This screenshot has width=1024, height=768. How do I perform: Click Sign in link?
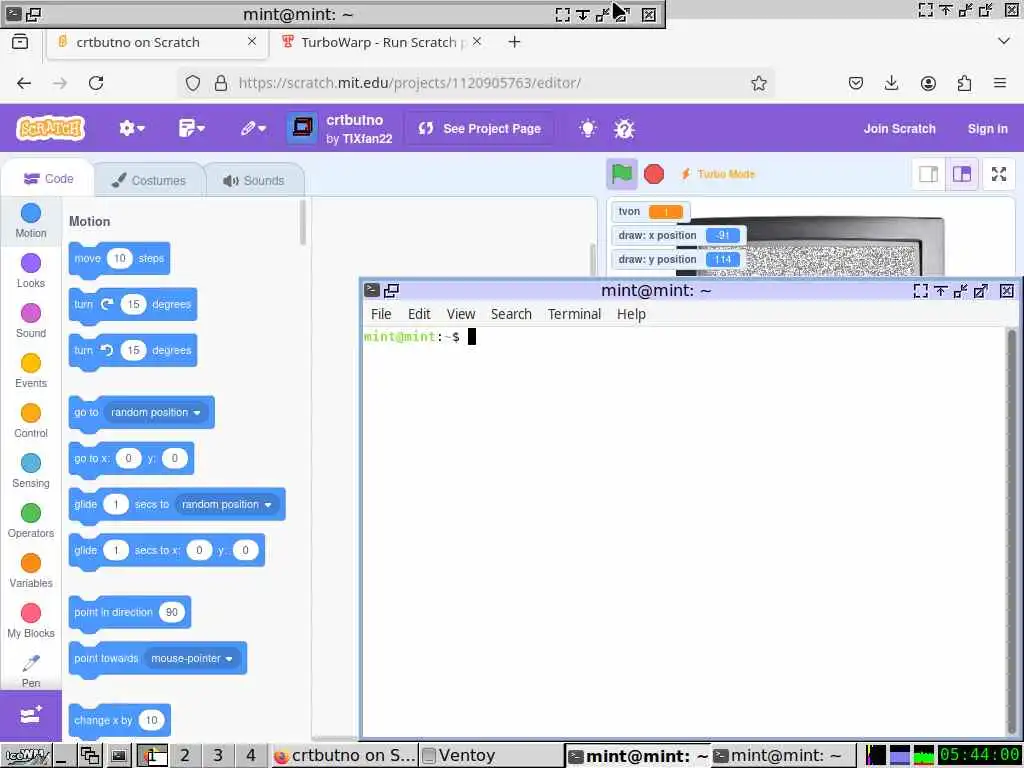(x=987, y=129)
